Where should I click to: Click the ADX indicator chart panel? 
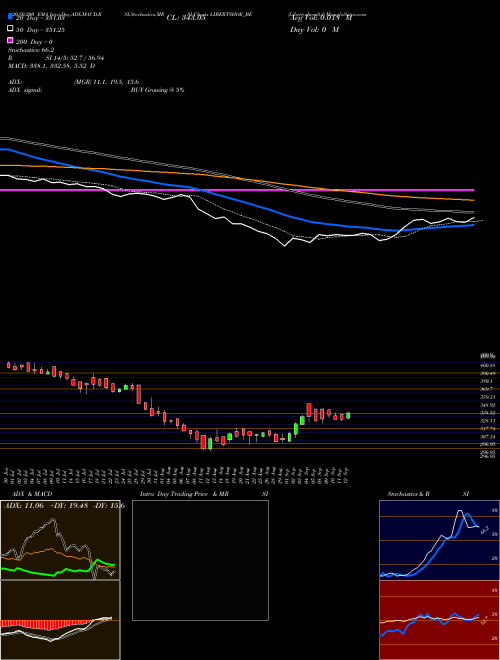pyautogui.click(x=60, y=540)
